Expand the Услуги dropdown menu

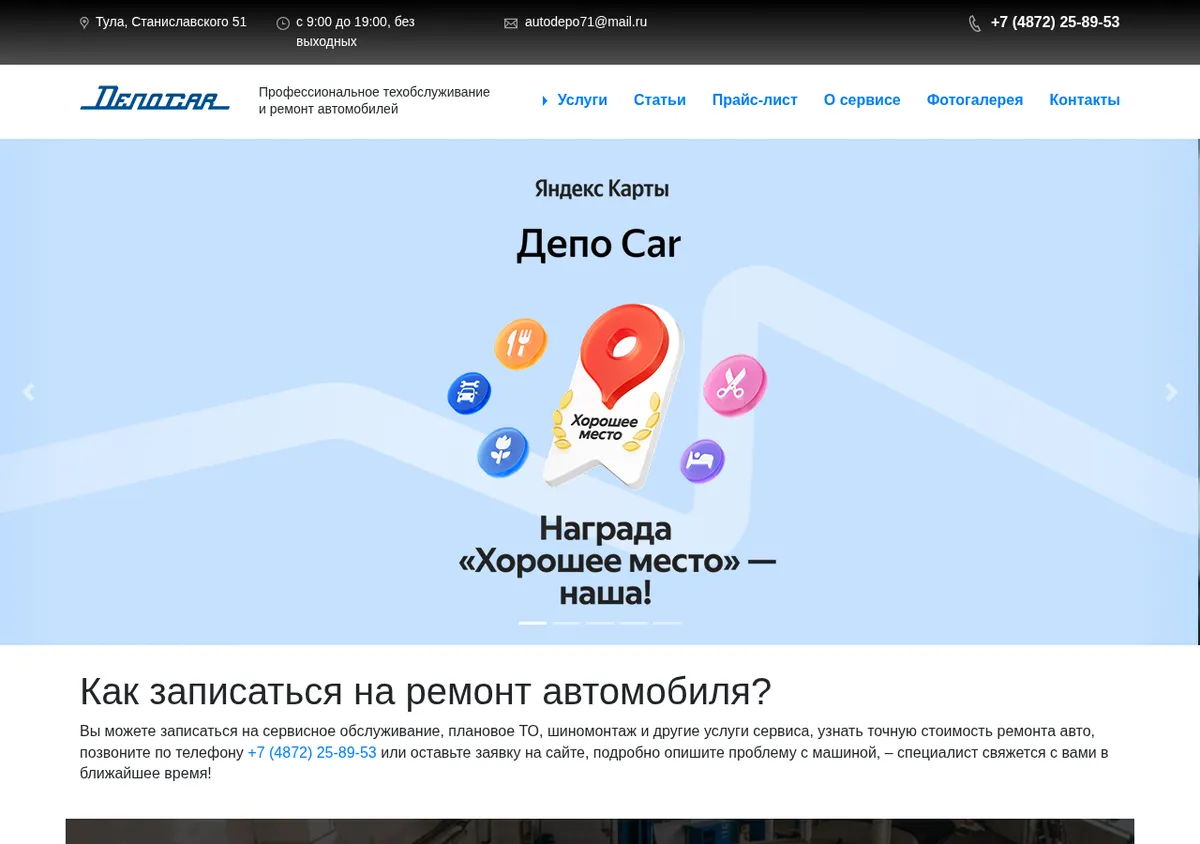575,100
